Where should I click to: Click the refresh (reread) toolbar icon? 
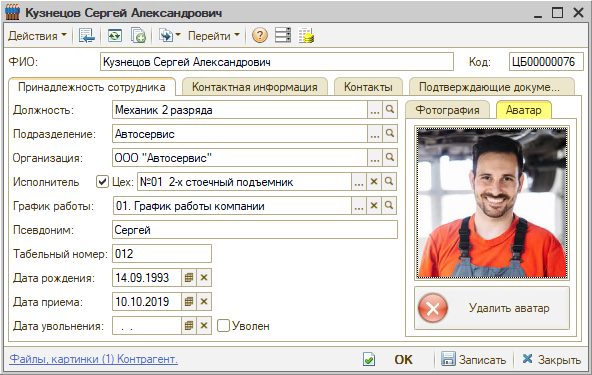(115, 36)
